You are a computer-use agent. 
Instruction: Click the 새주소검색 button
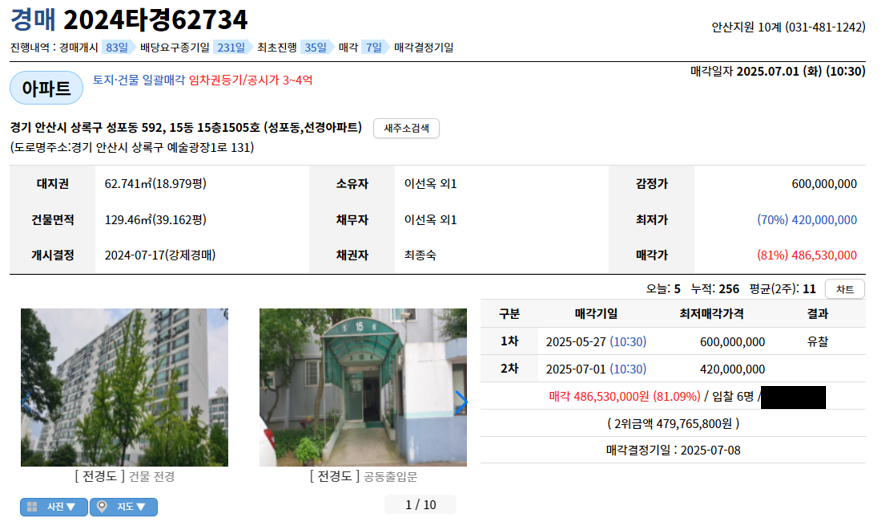pos(406,128)
